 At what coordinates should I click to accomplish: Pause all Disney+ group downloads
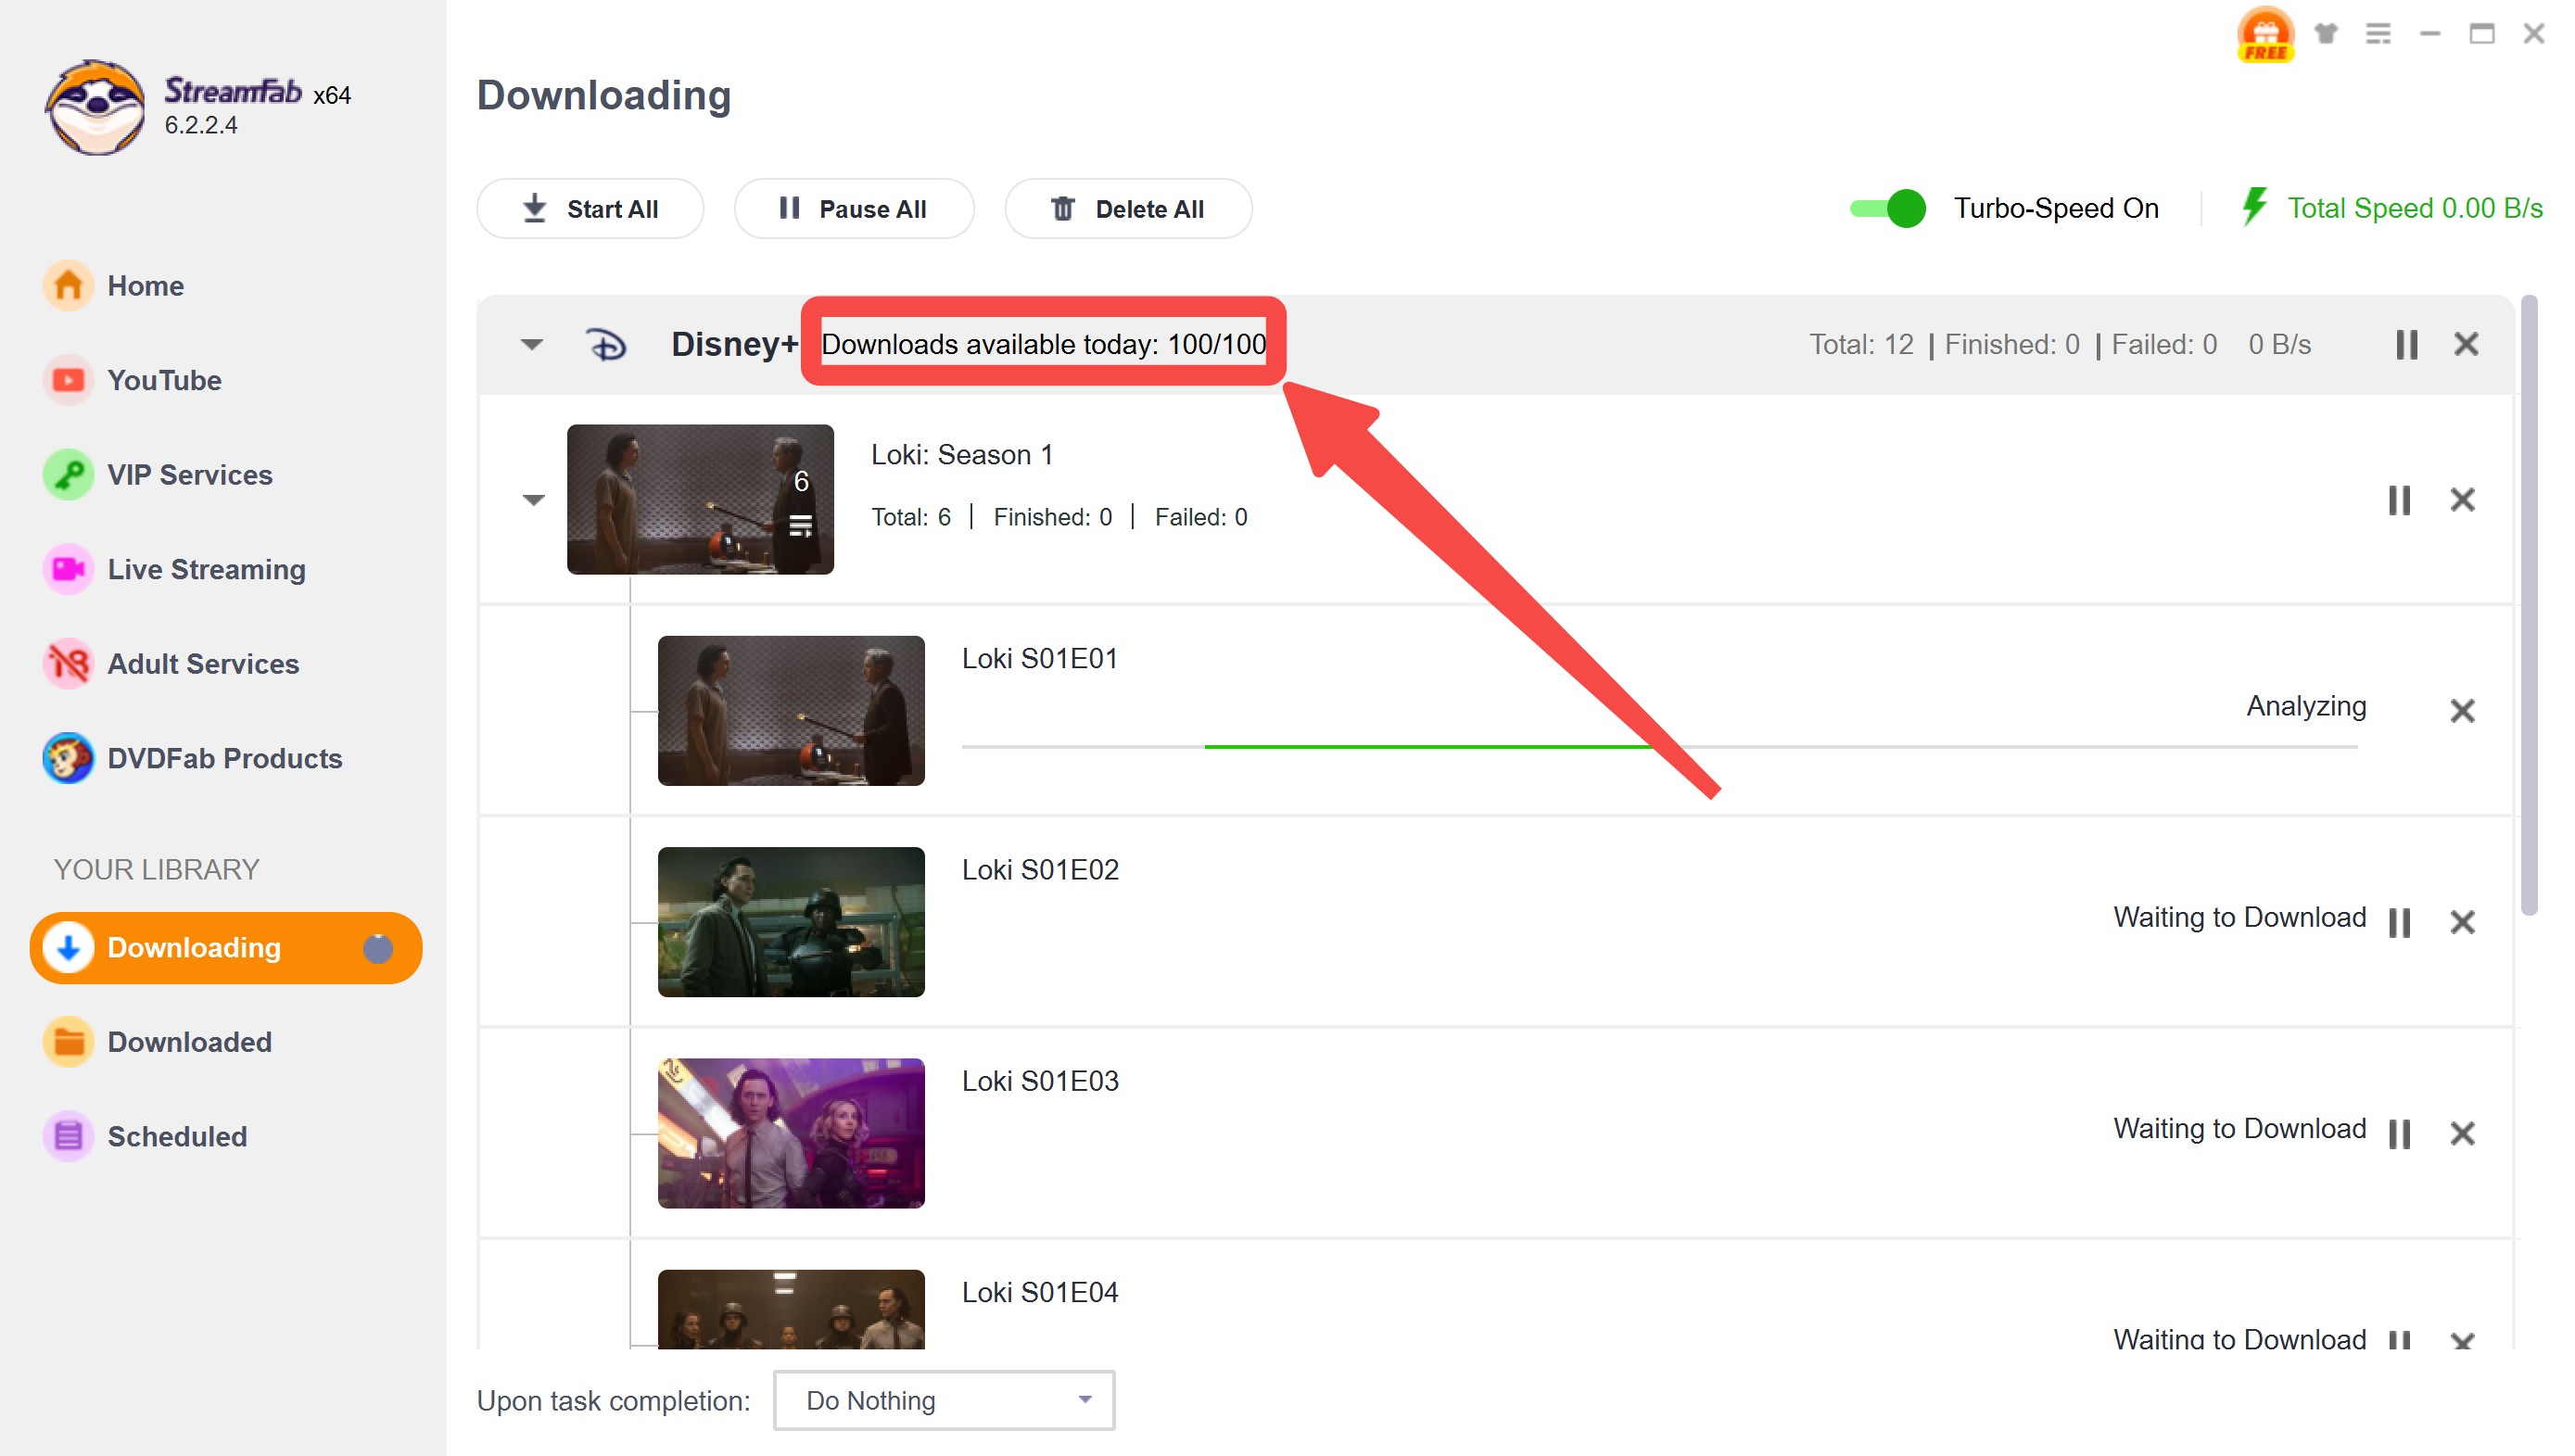pos(2407,344)
